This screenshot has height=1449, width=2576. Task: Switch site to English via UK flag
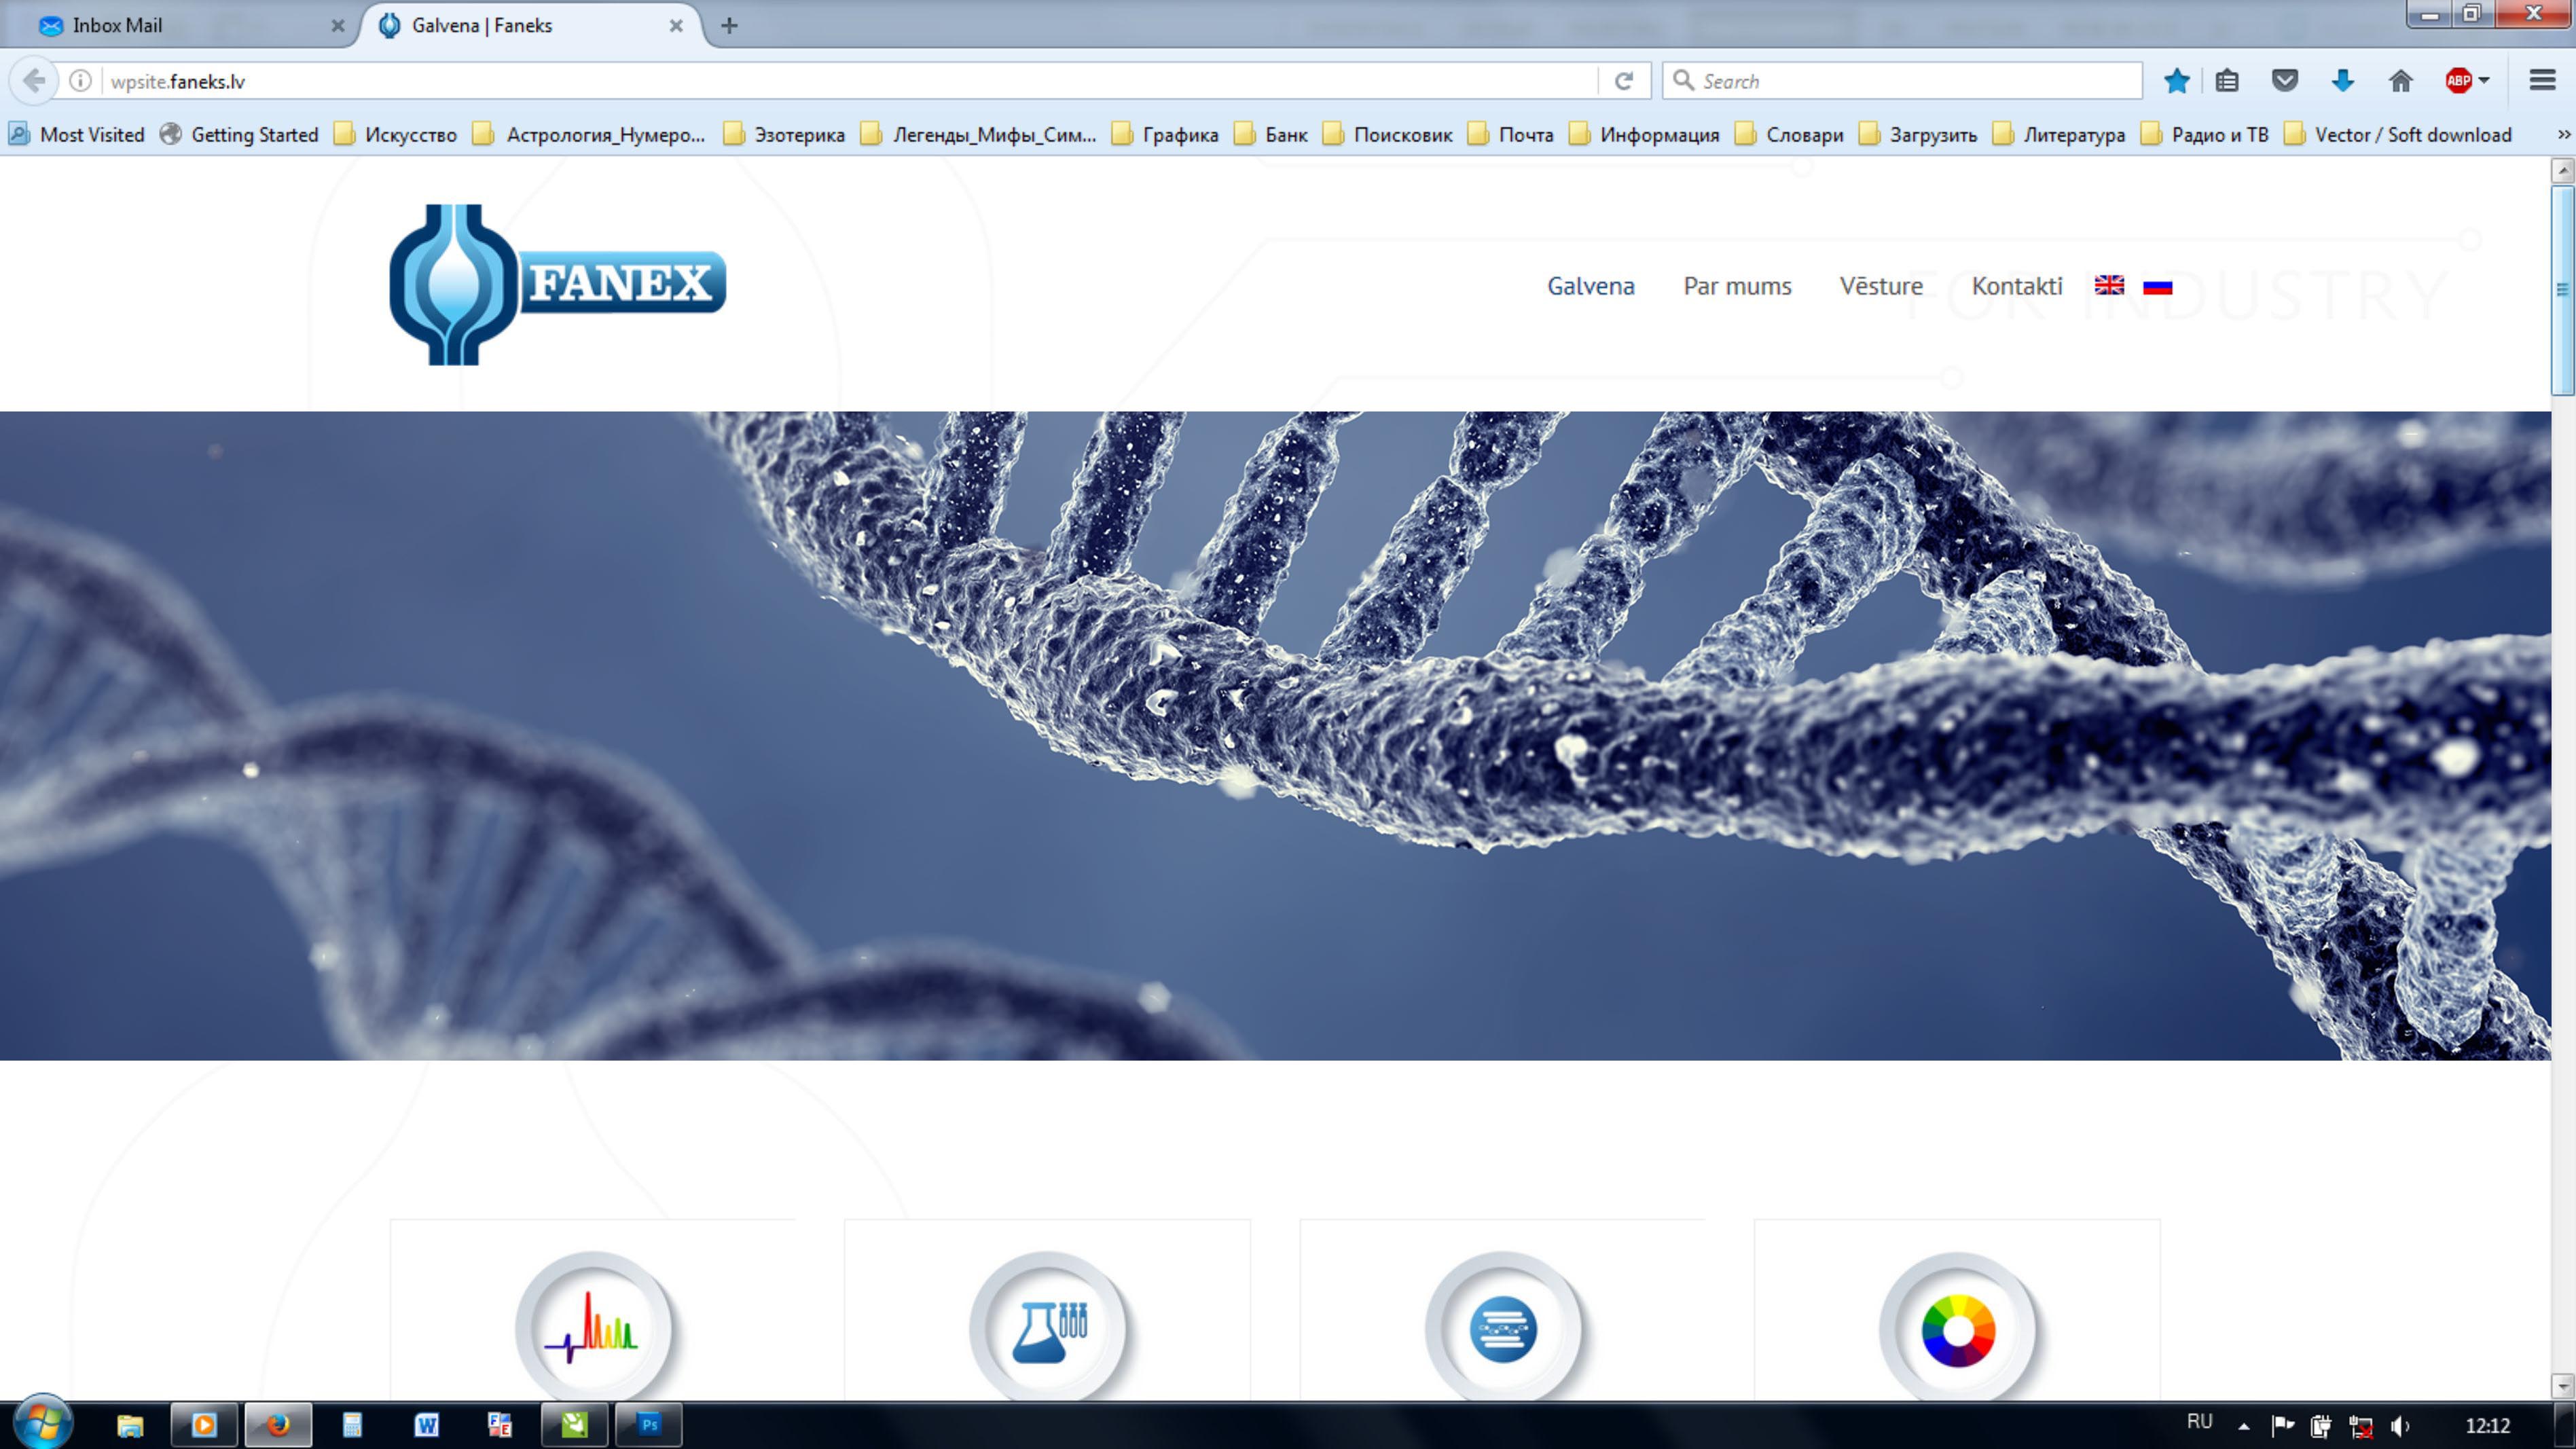coord(2109,286)
